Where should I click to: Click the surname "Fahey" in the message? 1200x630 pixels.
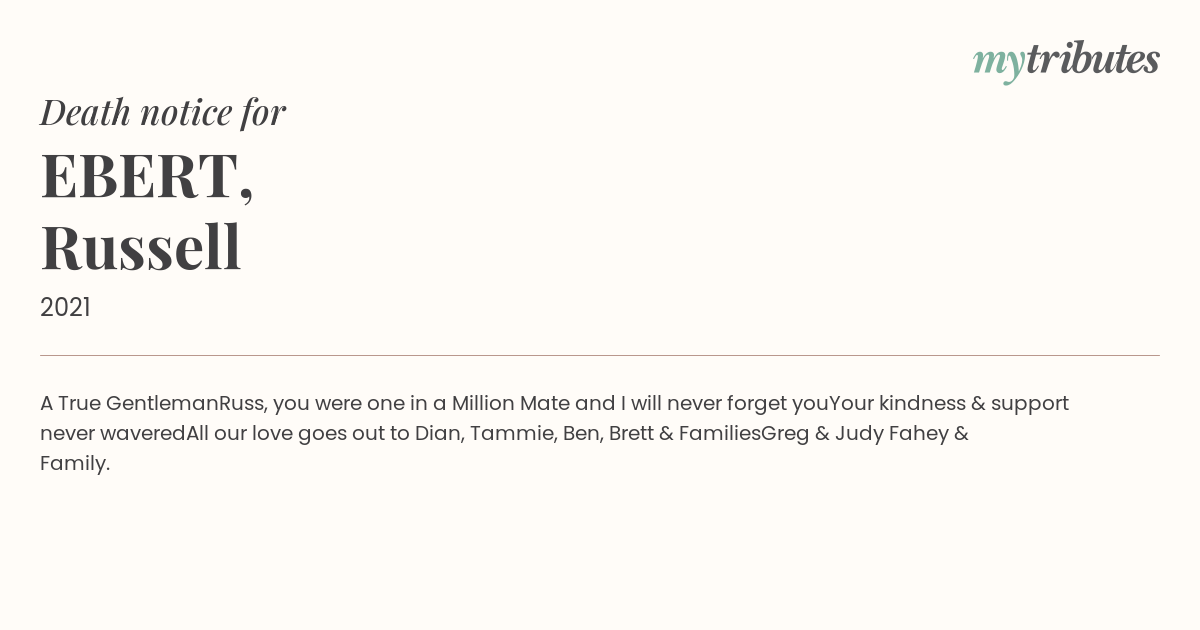click(914, 434)
